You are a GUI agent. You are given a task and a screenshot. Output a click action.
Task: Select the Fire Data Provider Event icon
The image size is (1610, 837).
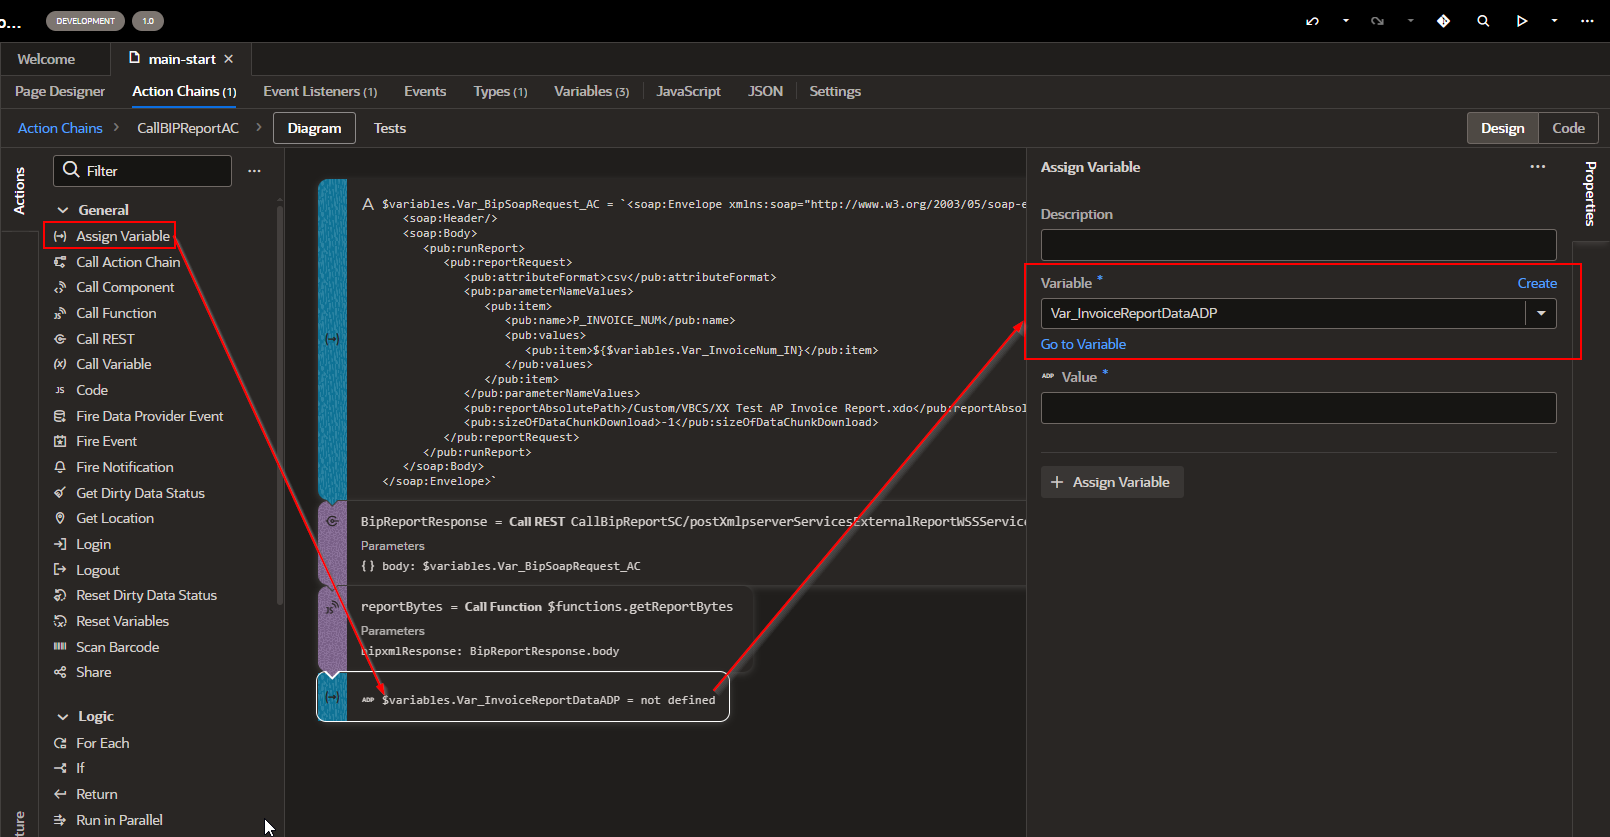coord(60,416)
